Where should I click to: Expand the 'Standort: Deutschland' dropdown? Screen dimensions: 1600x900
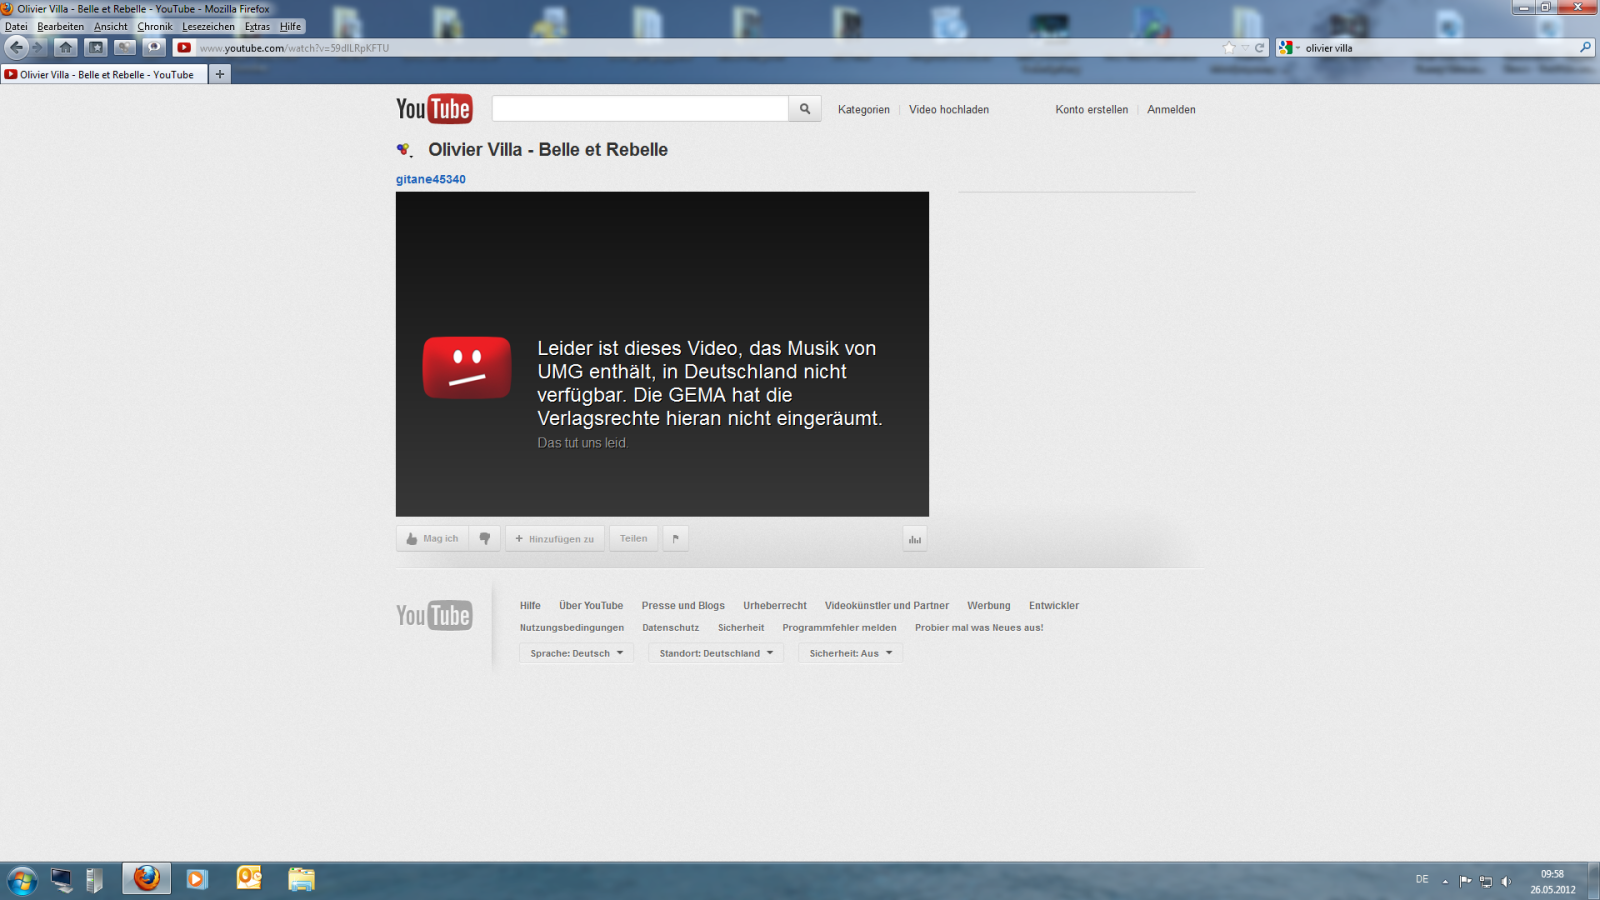coord(716,653)
